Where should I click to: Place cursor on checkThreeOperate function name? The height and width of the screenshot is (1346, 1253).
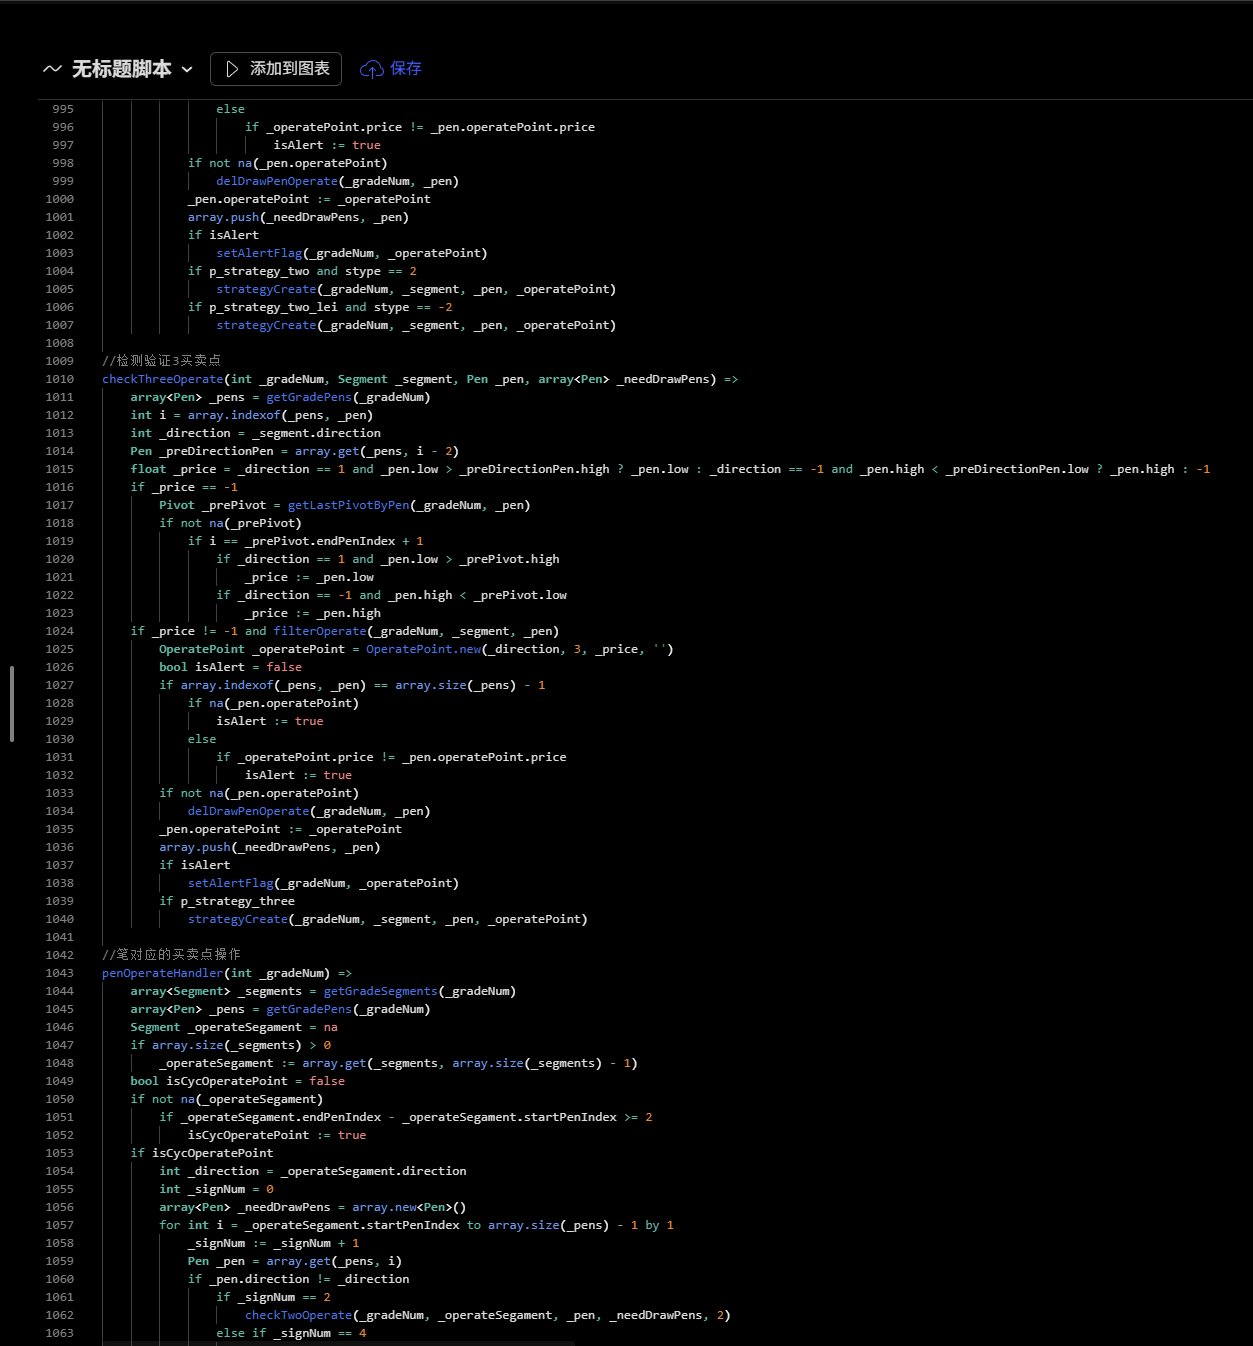(162, 379)
